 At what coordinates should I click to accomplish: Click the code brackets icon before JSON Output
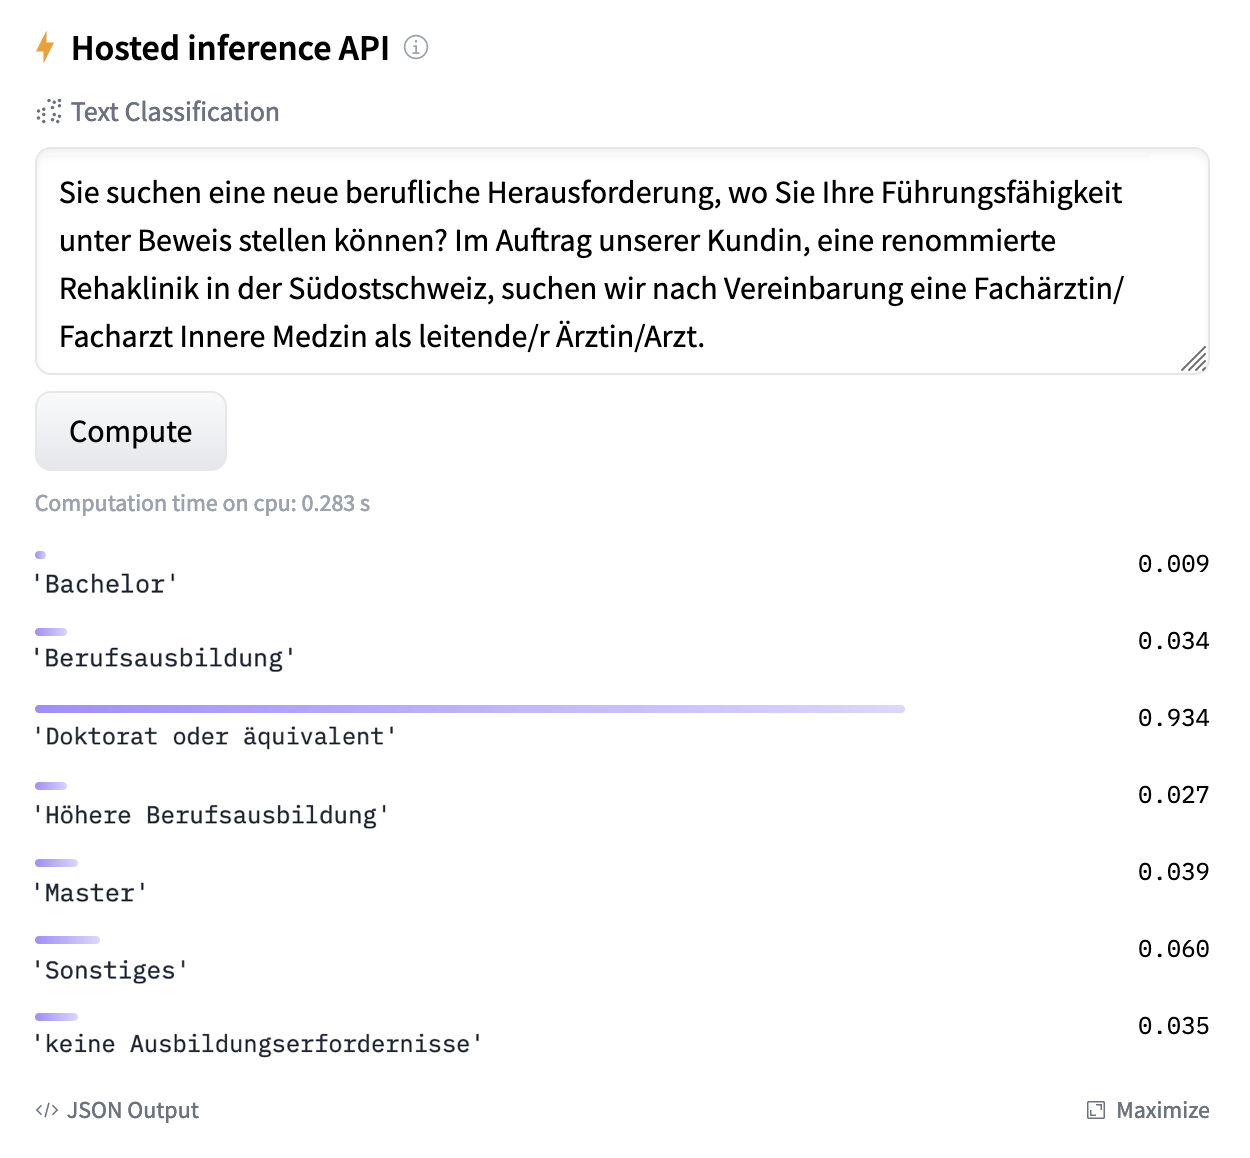coord(46,1110)
